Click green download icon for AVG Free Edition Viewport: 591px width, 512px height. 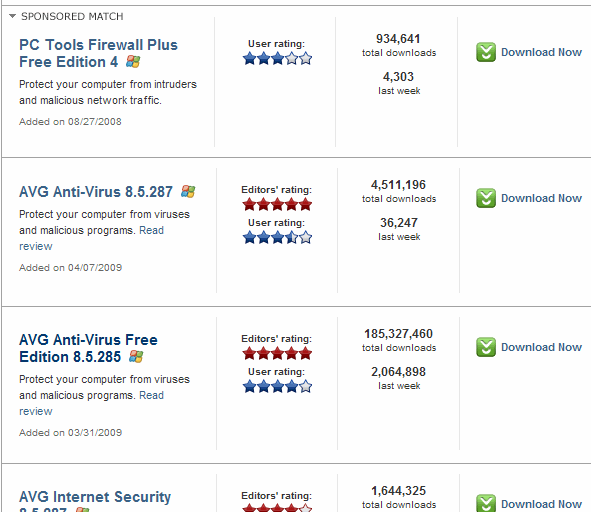[486, 347]
